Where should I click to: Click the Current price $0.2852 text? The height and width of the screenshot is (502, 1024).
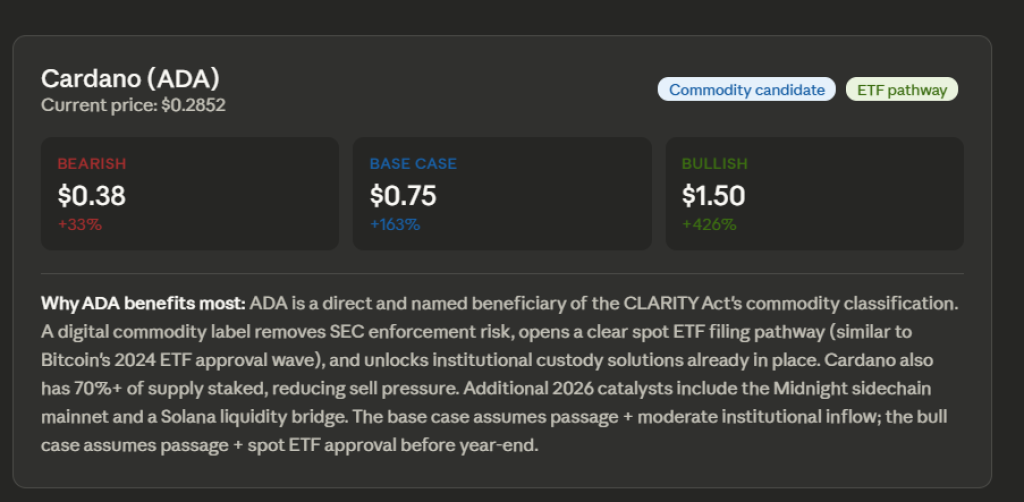(x=133, y=104)
